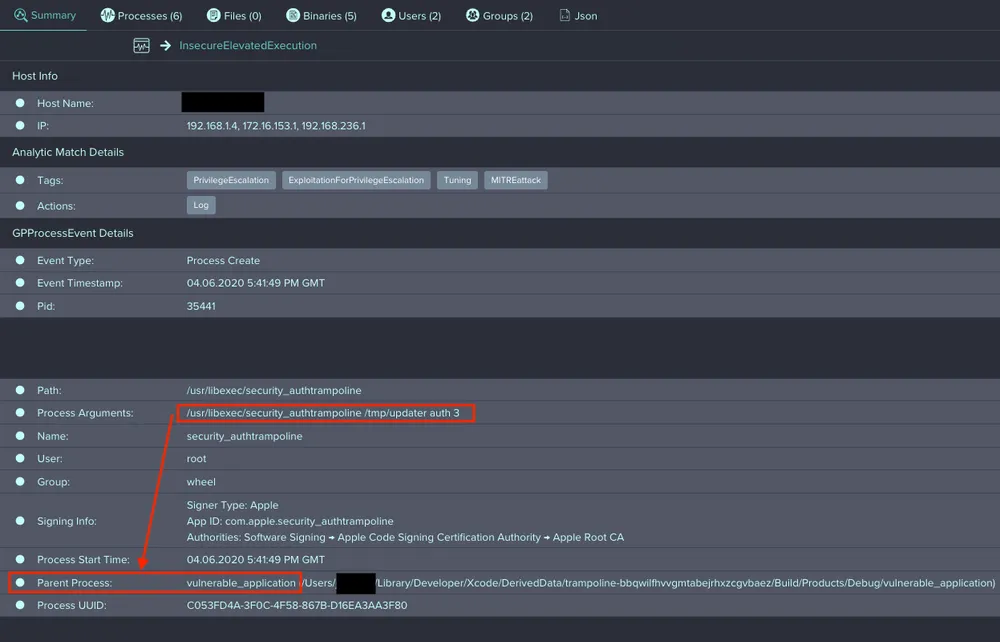Select the pulse icon on the Processes tab
The image size is (1000, 642).
(x=106, y=15)
